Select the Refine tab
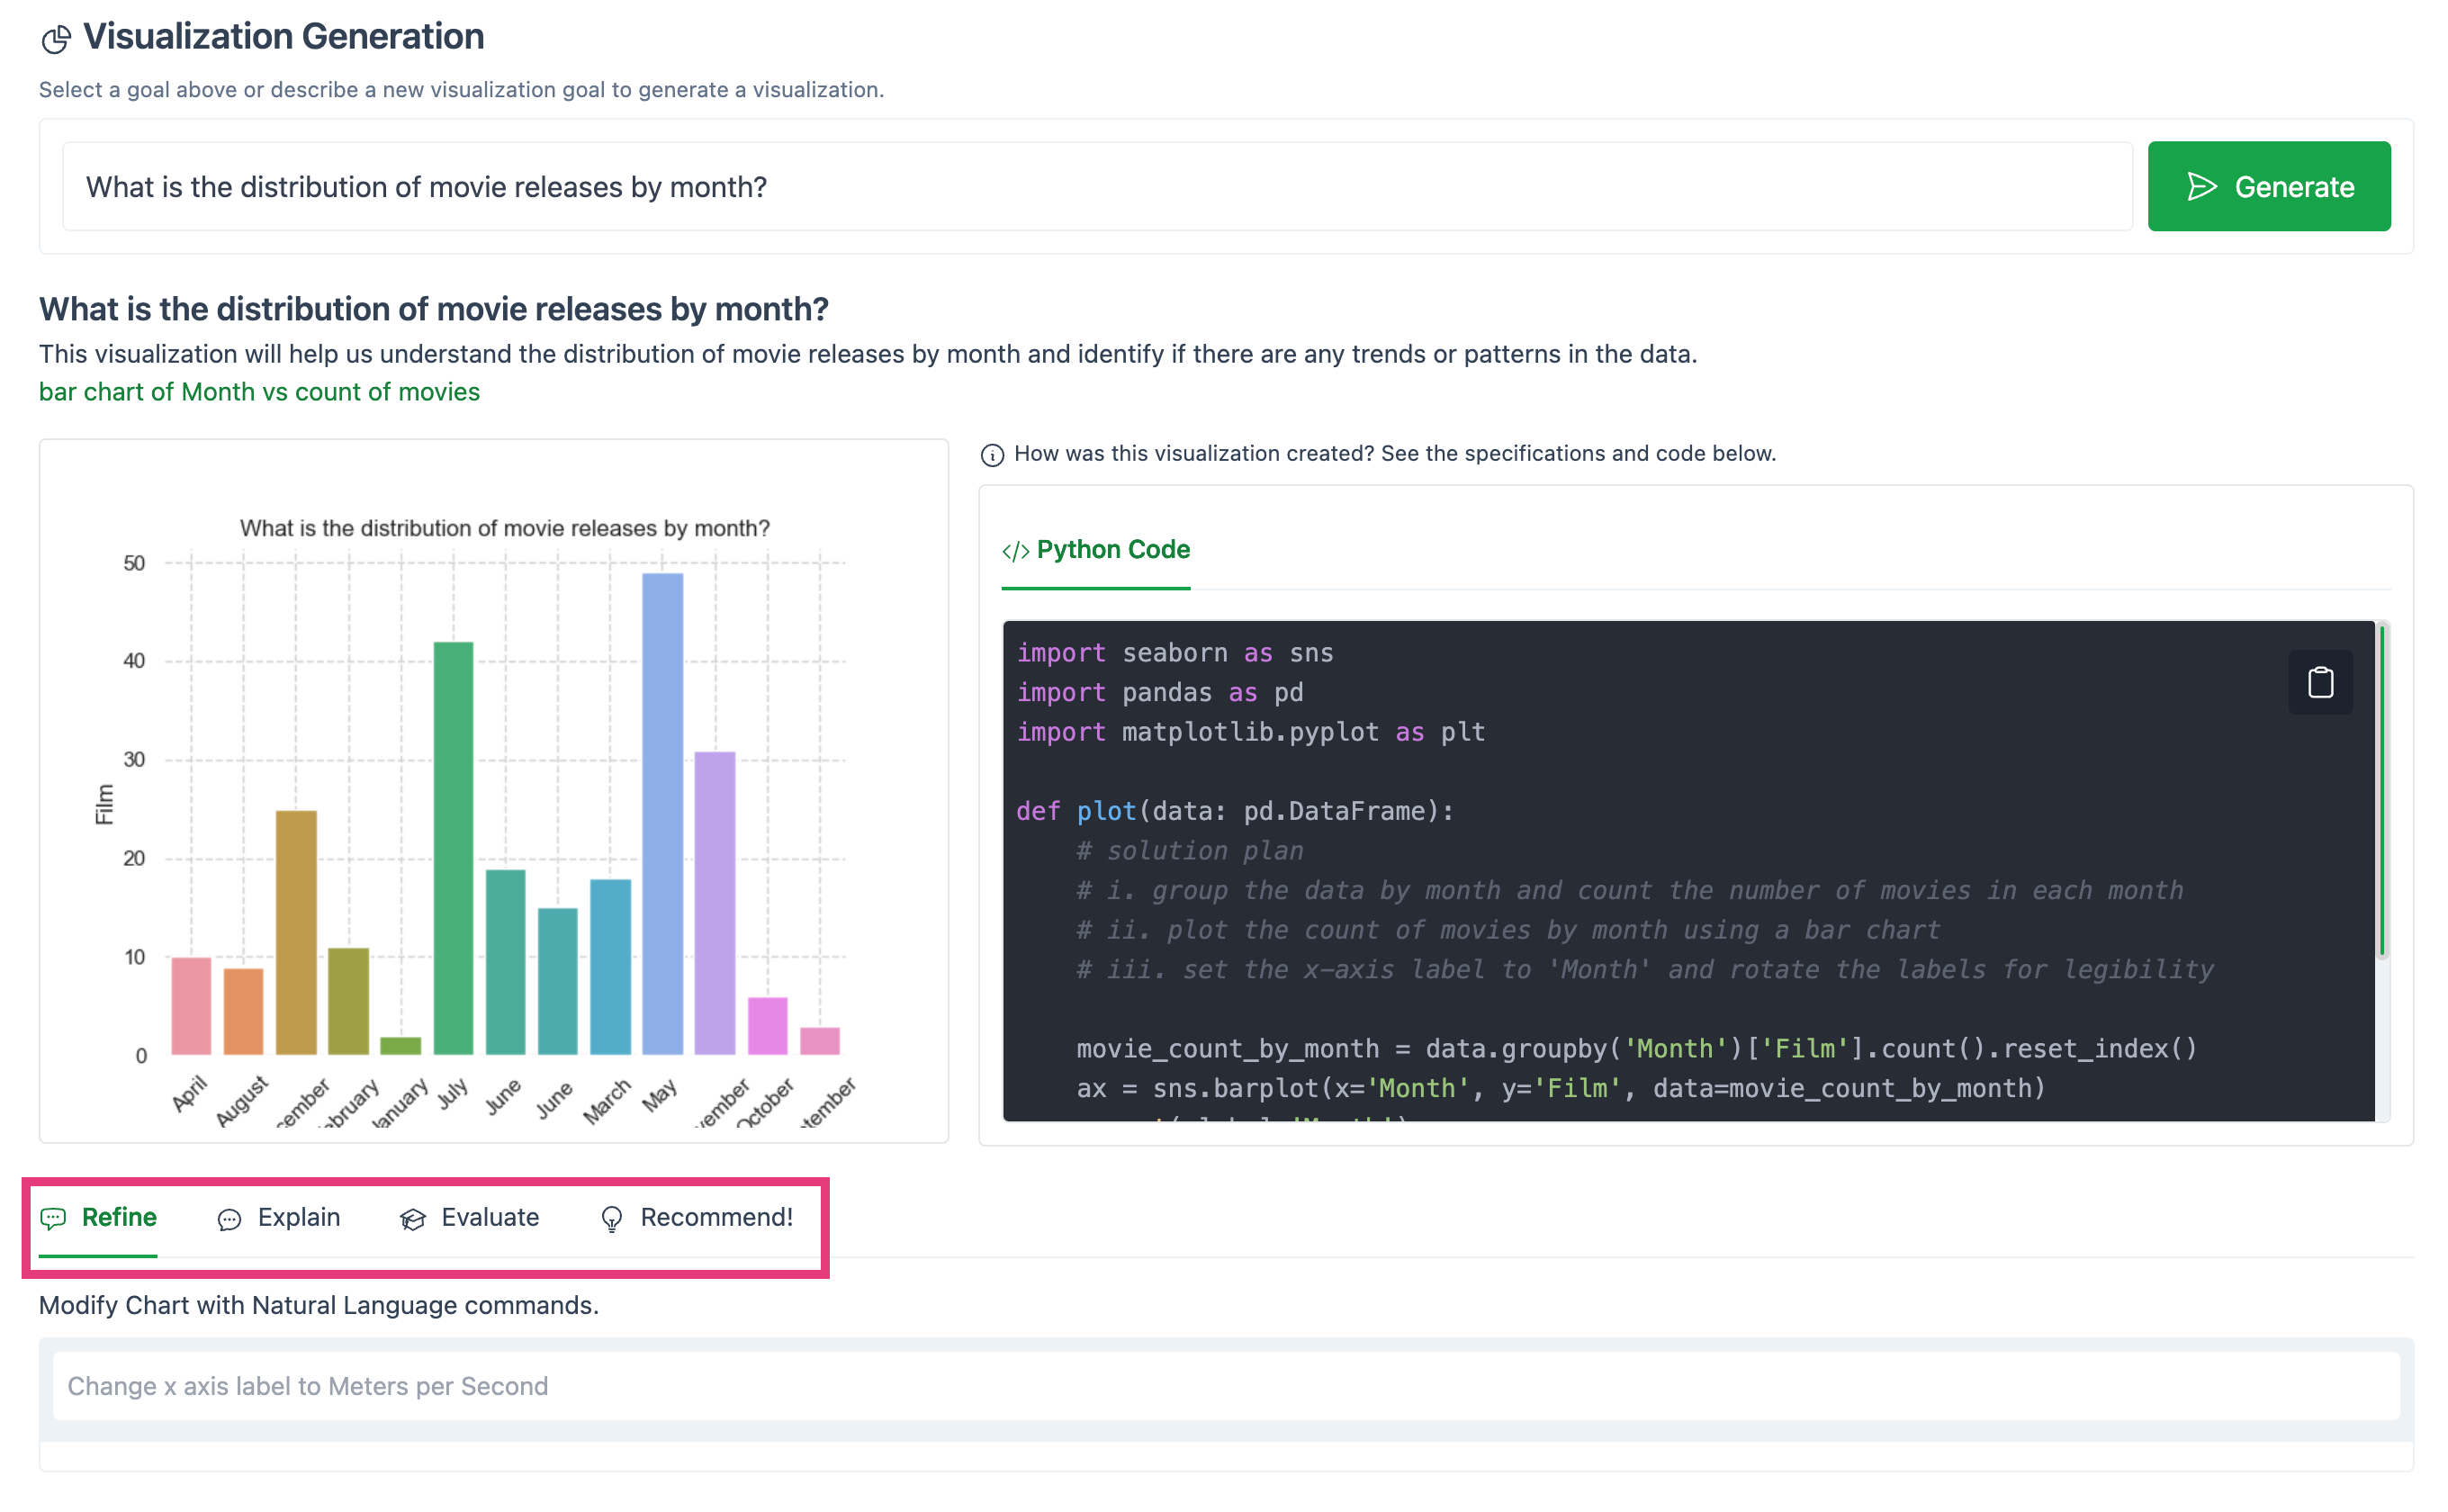Viewport: 2448px width, 1512px height. coord(118,1217)
